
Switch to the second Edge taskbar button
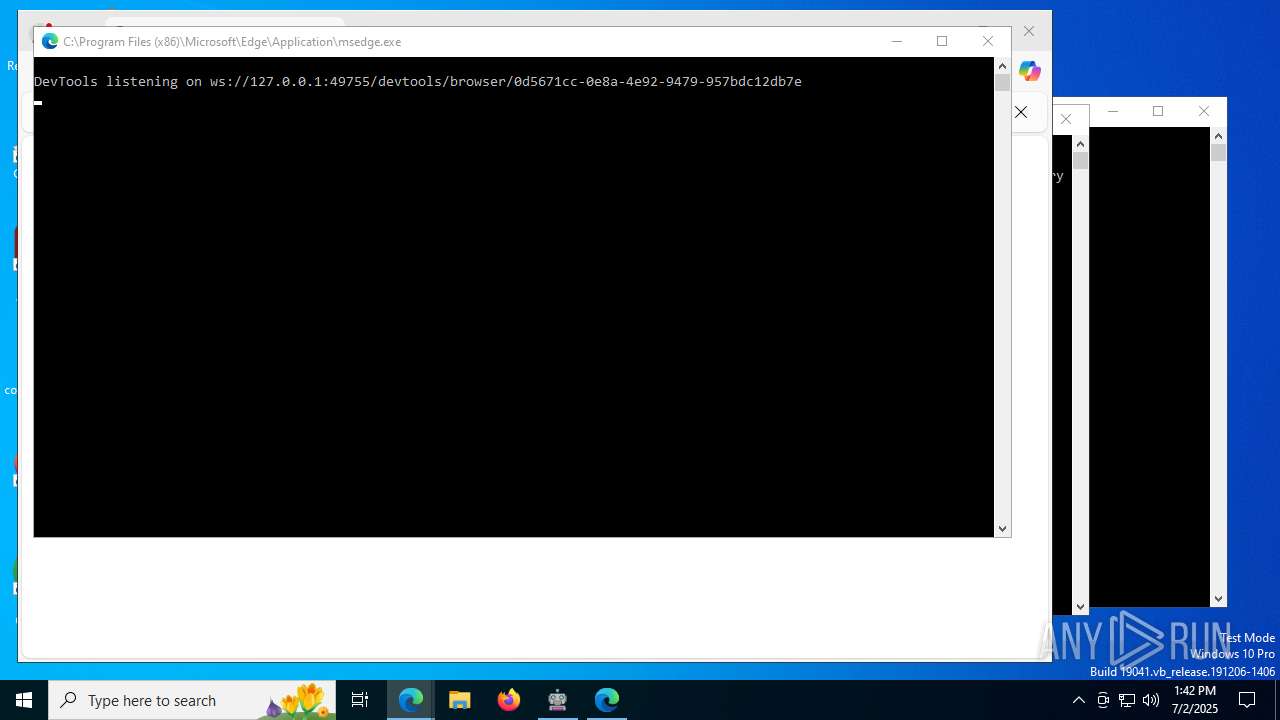point(607,700)
